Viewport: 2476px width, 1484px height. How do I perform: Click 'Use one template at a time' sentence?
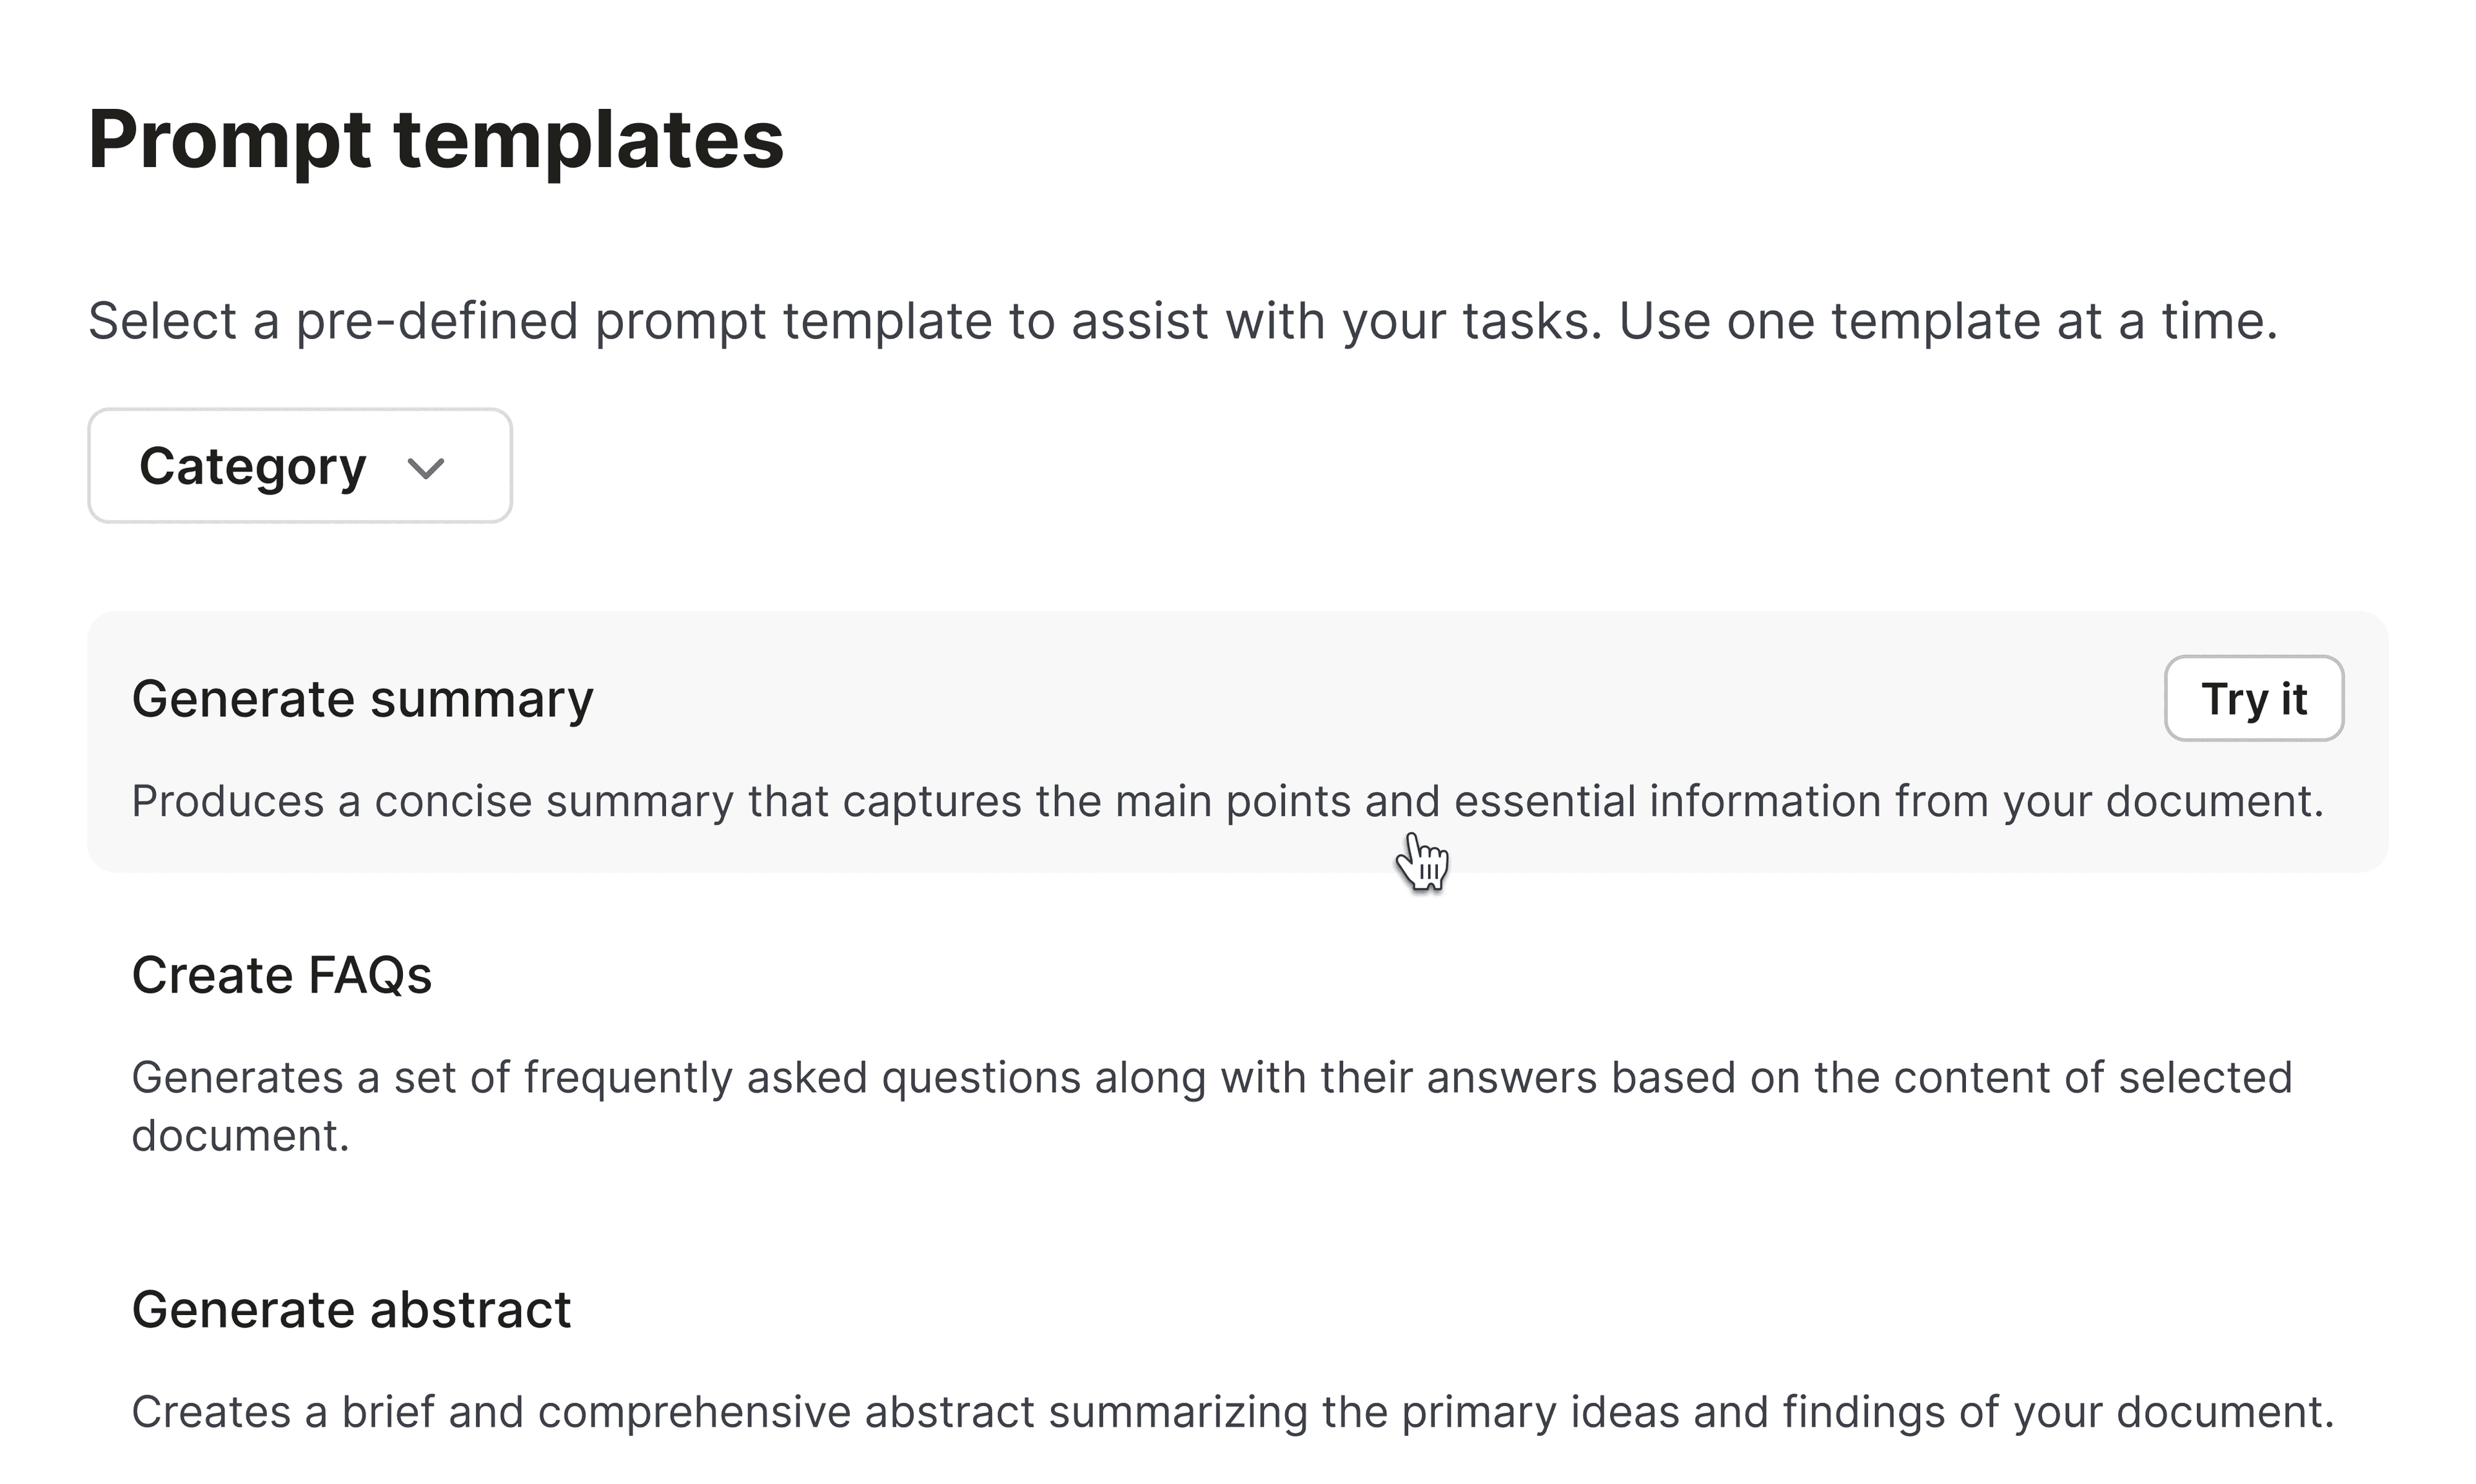(1948, 322)
